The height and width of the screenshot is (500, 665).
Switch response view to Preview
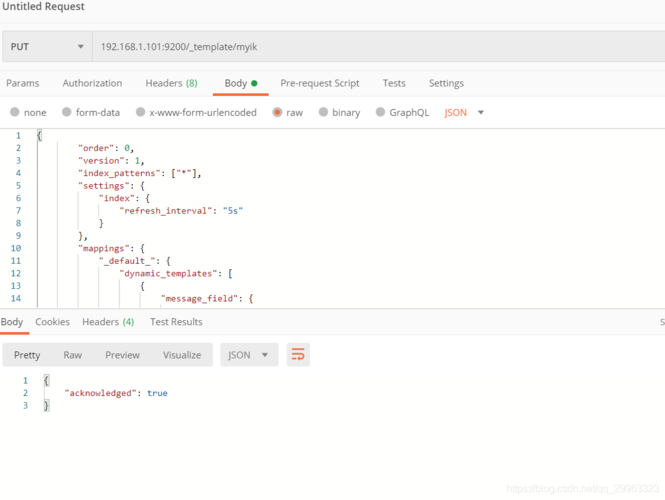(x=123, y=355)
